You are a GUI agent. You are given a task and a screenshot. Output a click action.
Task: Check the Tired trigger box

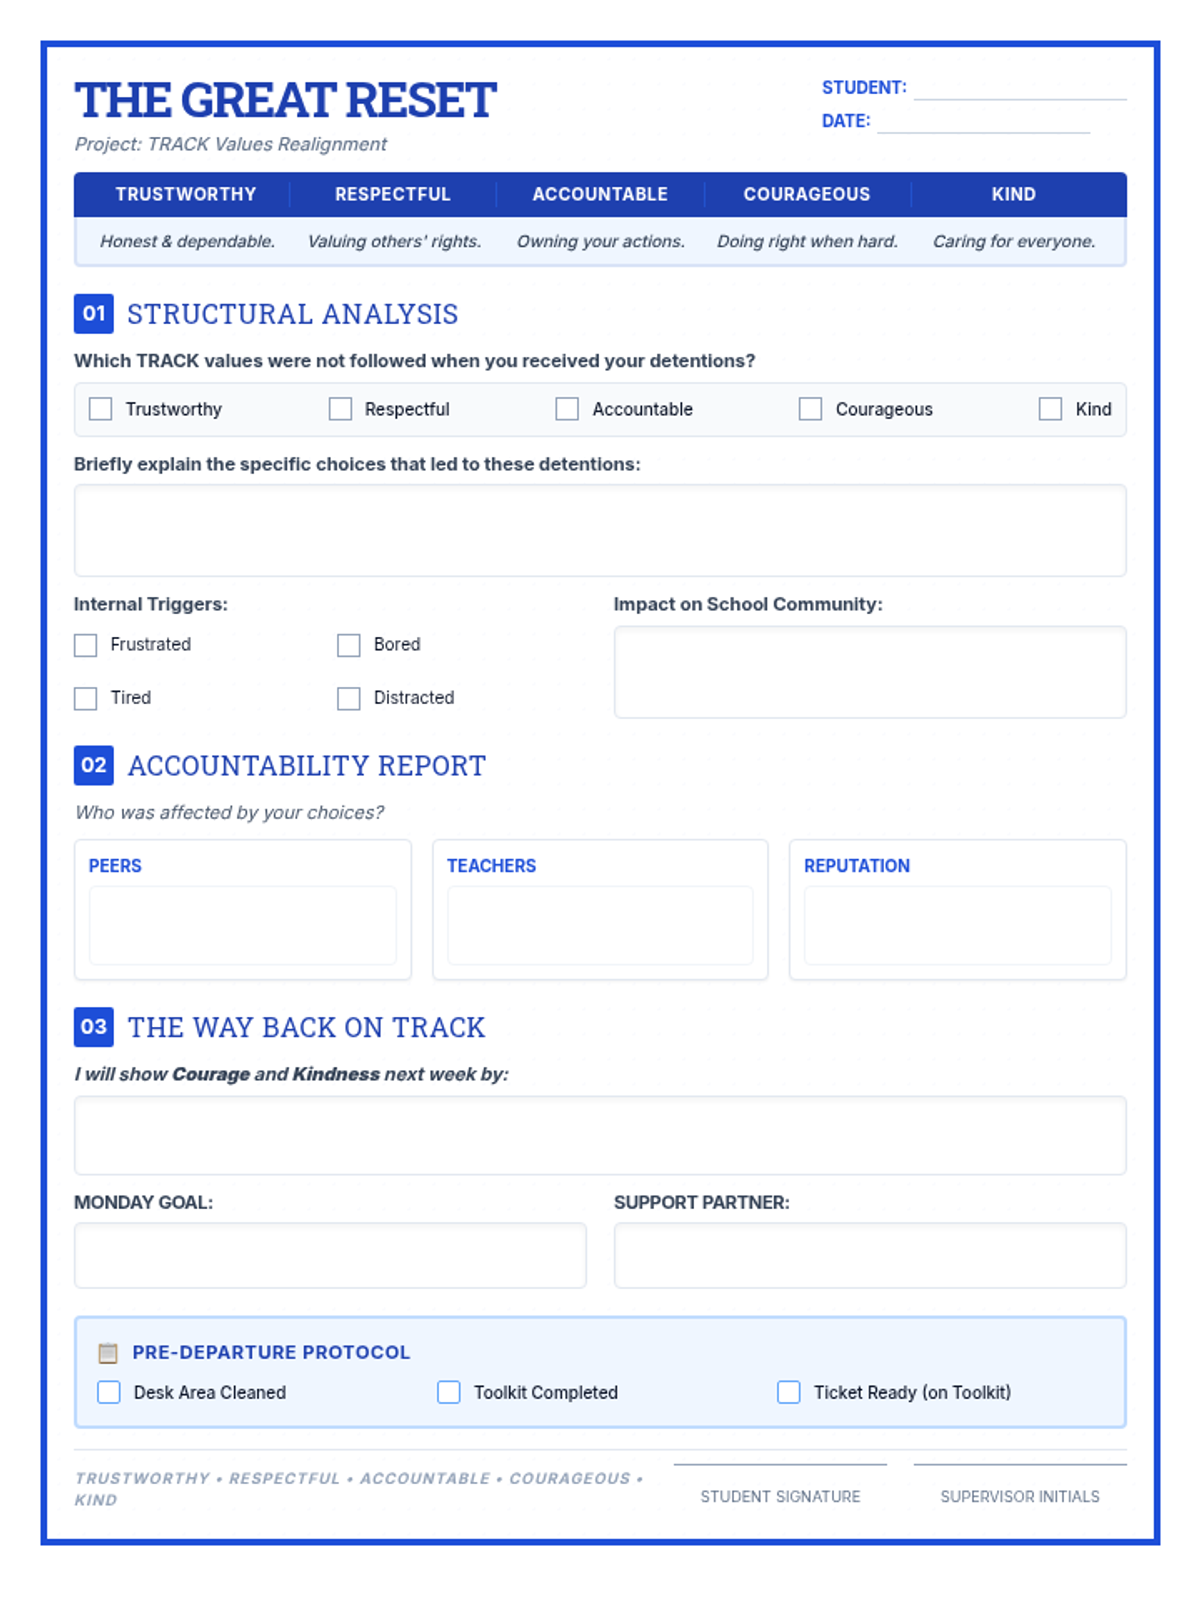[x=86, y=698]
